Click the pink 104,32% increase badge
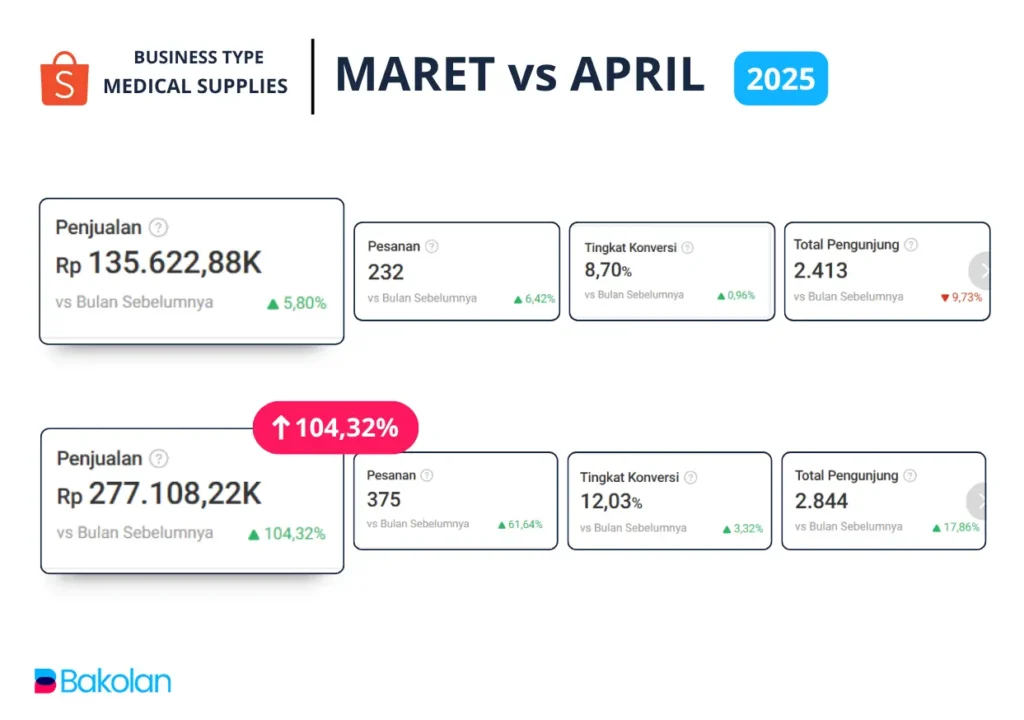Viewport: 1024px width, 720px height. tap(335, 429)
